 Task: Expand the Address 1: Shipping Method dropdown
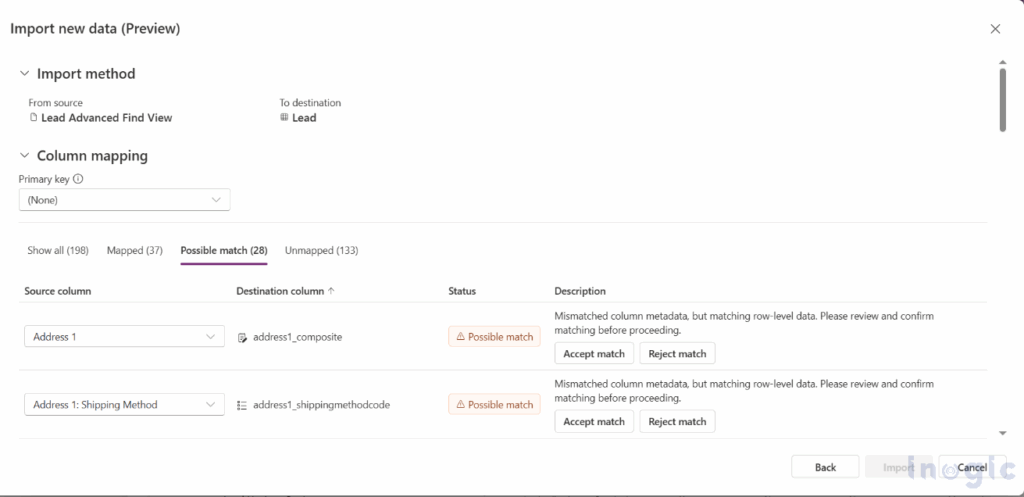(125, 405)
